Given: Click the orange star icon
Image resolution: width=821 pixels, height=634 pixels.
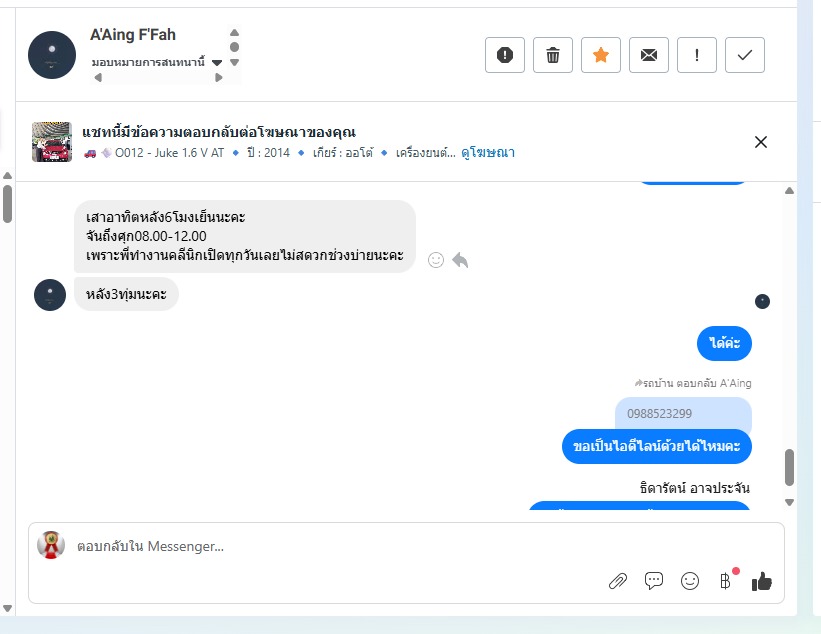Looking at the screenshot, I should click(601, 55).
